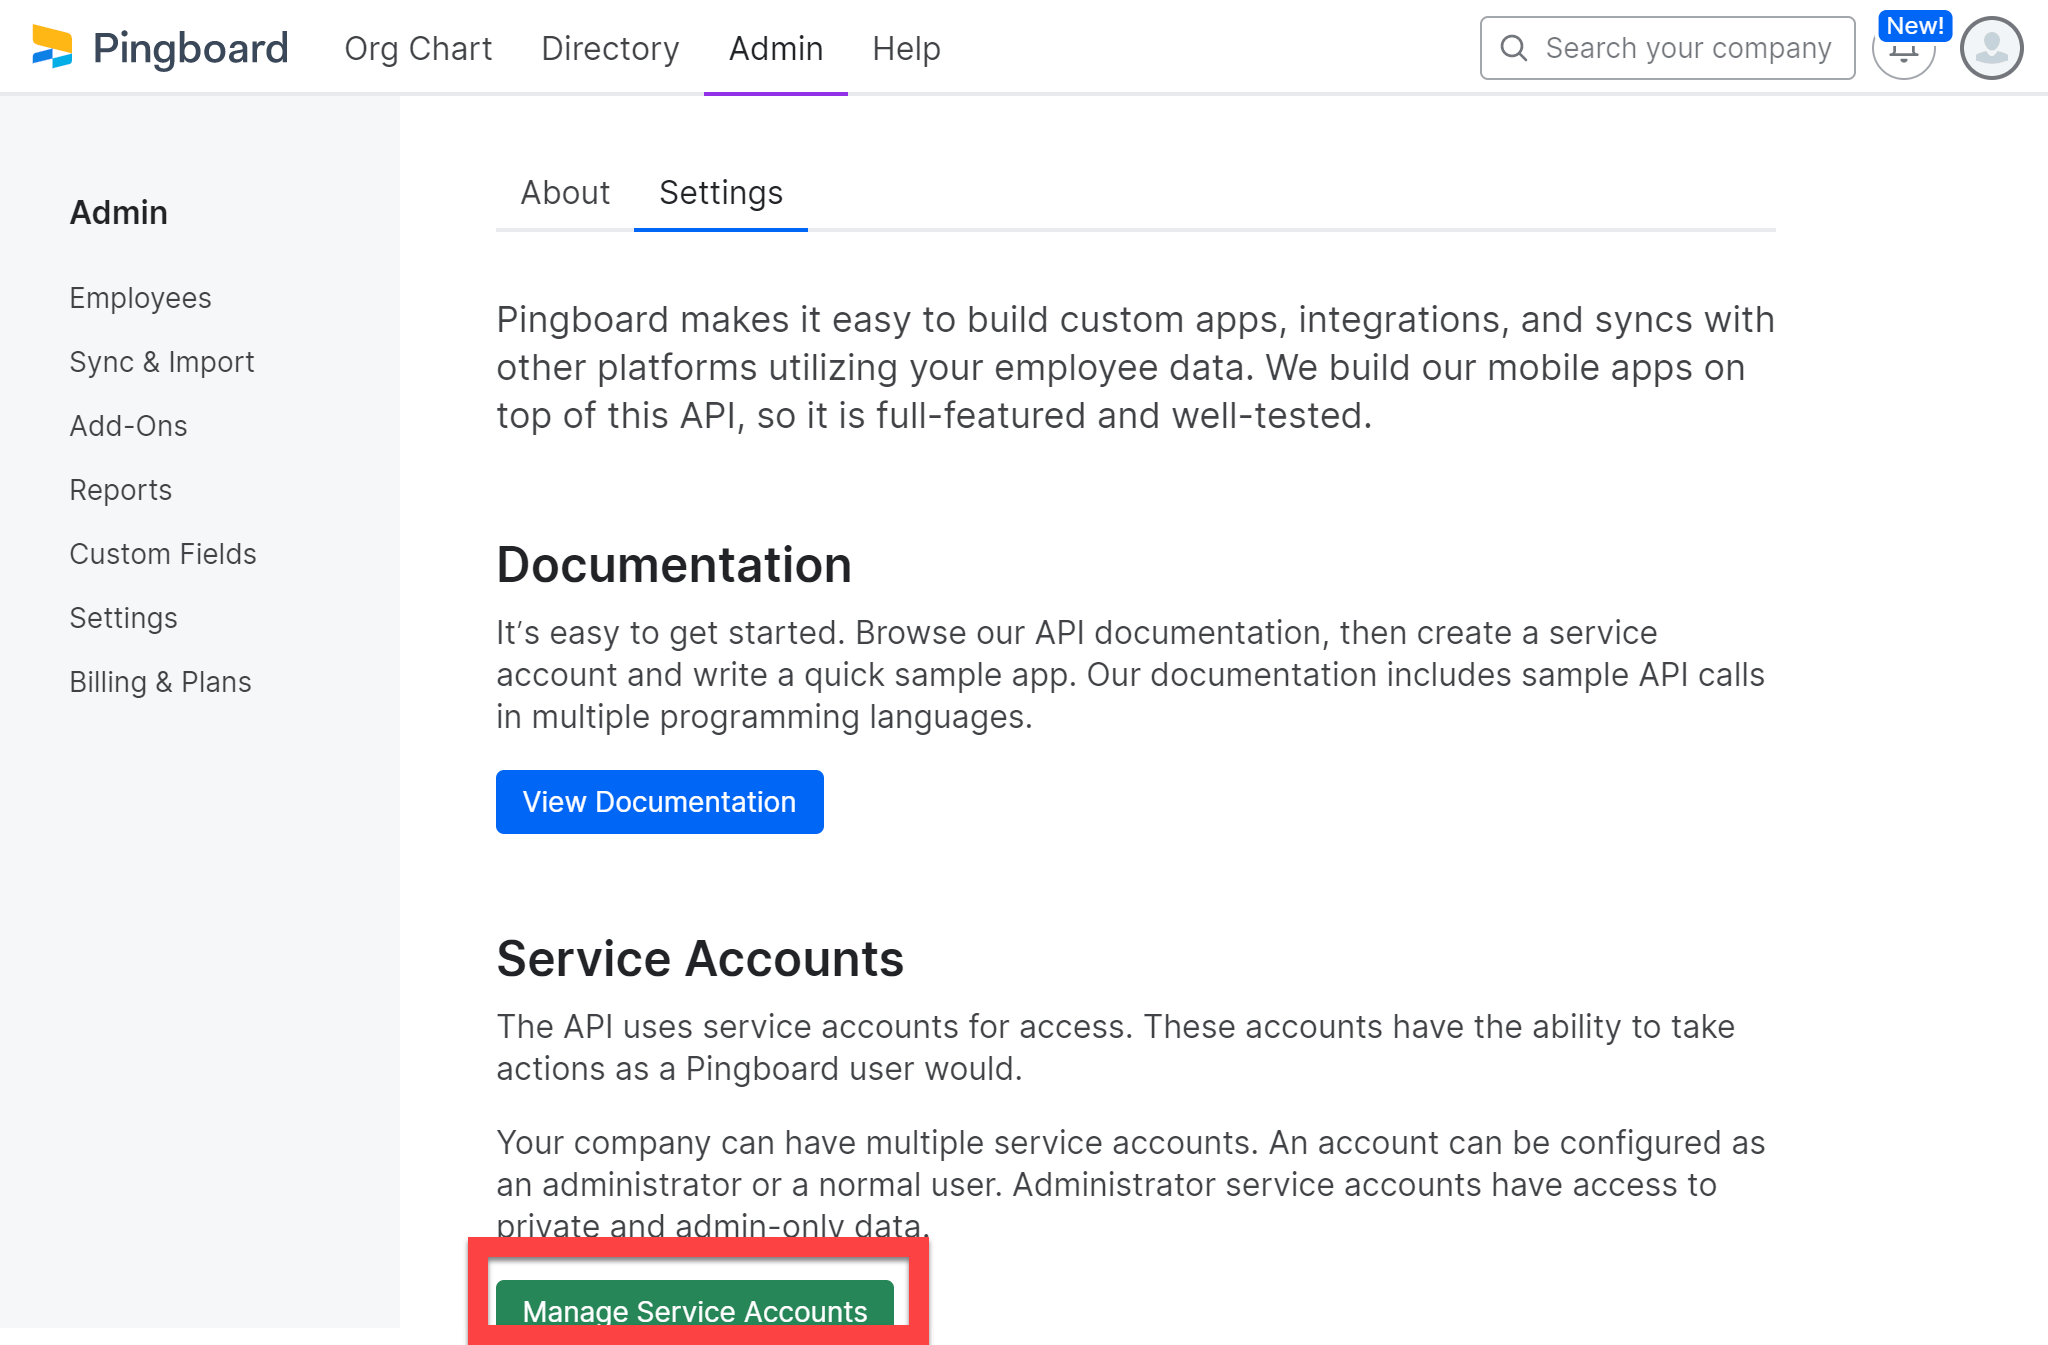Click the Documentation heading
This screenshot has height=1345, width=2048.
pos(674,565)
